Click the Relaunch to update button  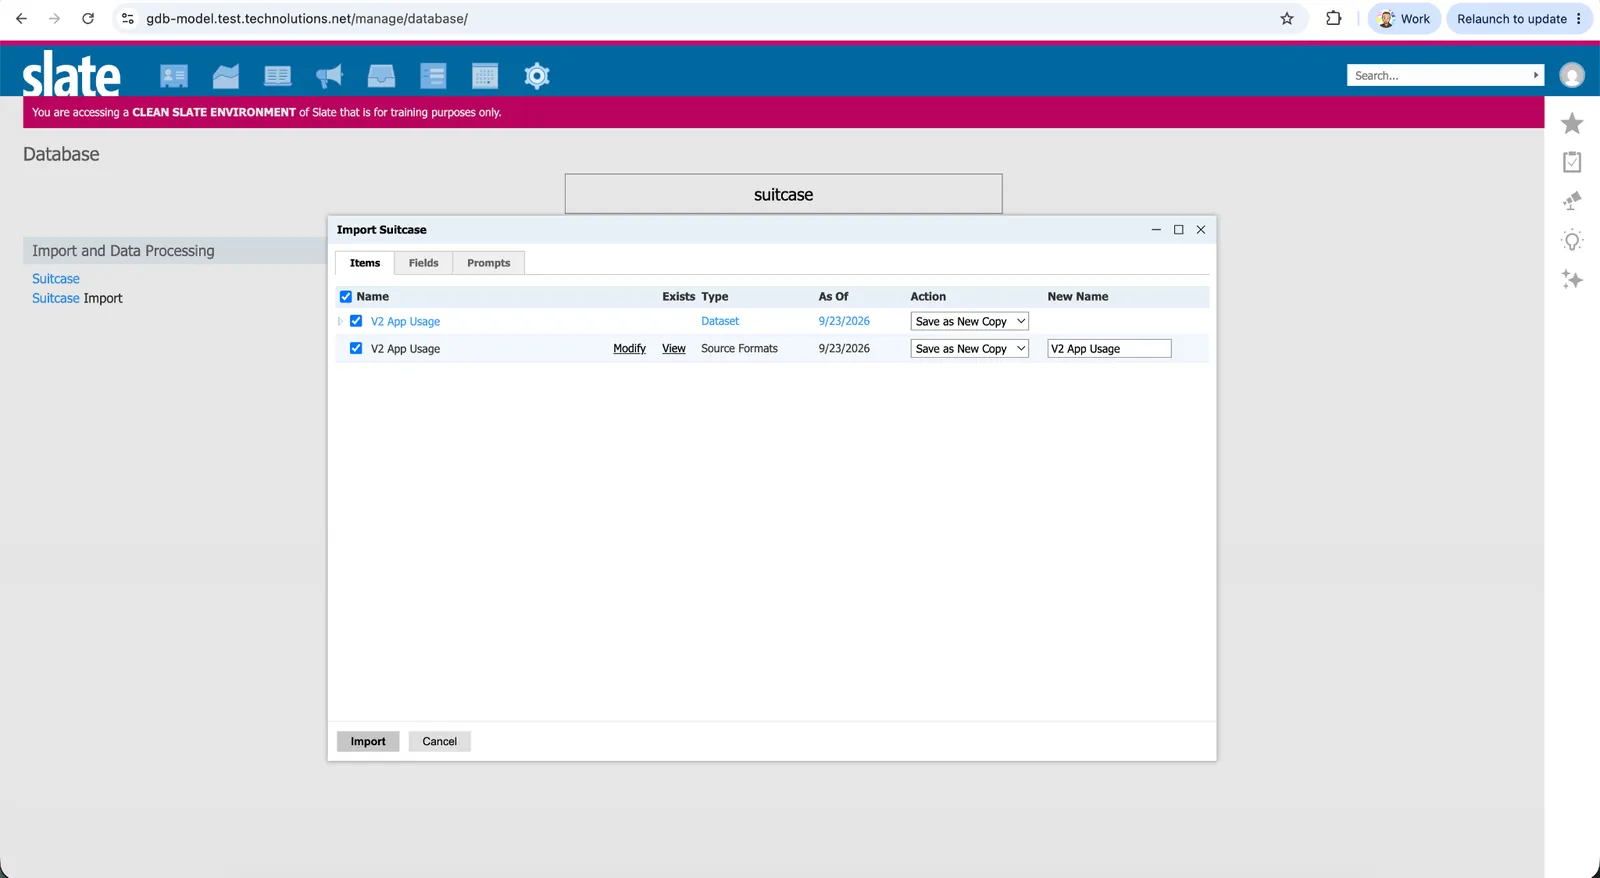[1519, 19]
